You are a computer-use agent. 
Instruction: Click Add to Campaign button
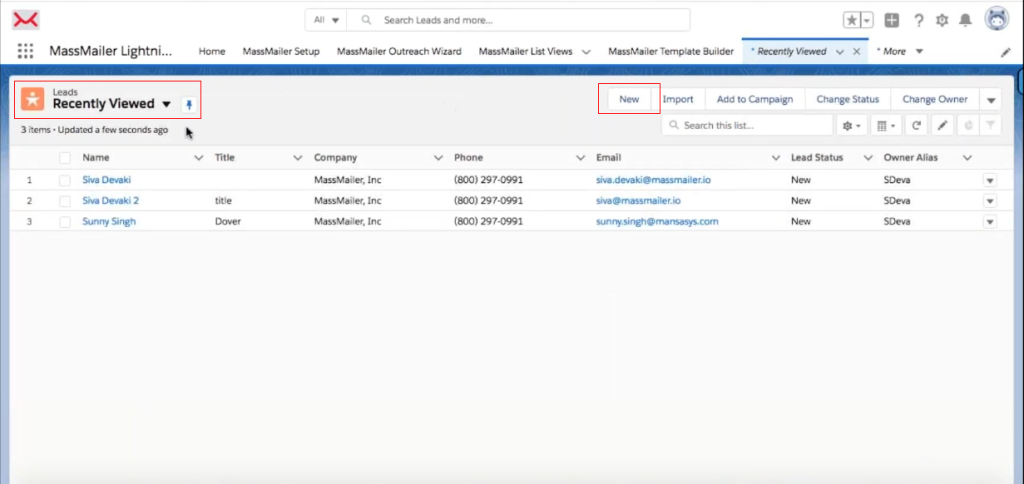coord(755,99)
